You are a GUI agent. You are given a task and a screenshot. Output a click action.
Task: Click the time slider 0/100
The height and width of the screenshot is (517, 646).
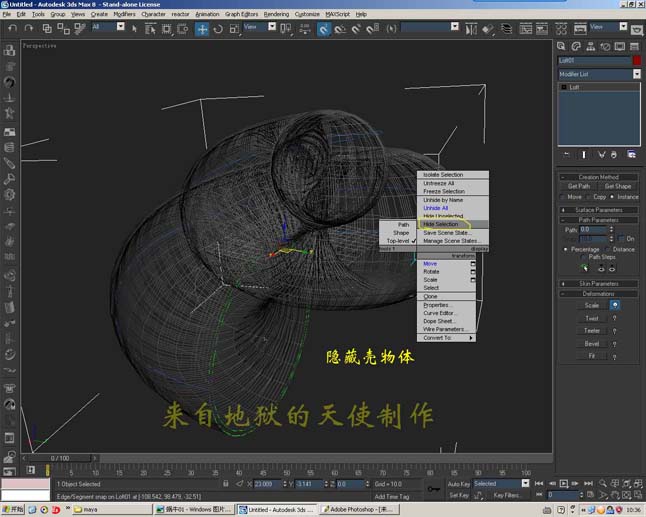pyautogui.click(x=60, y=458)
